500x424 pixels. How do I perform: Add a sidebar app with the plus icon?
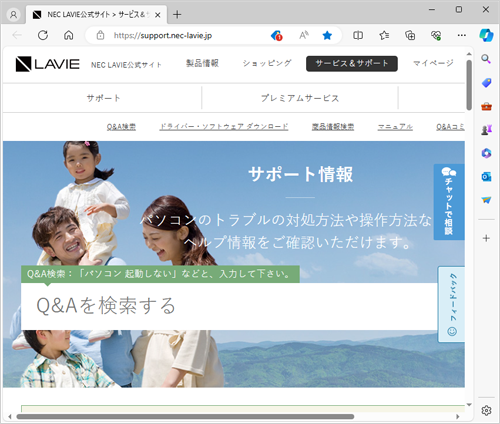[486, 238]
